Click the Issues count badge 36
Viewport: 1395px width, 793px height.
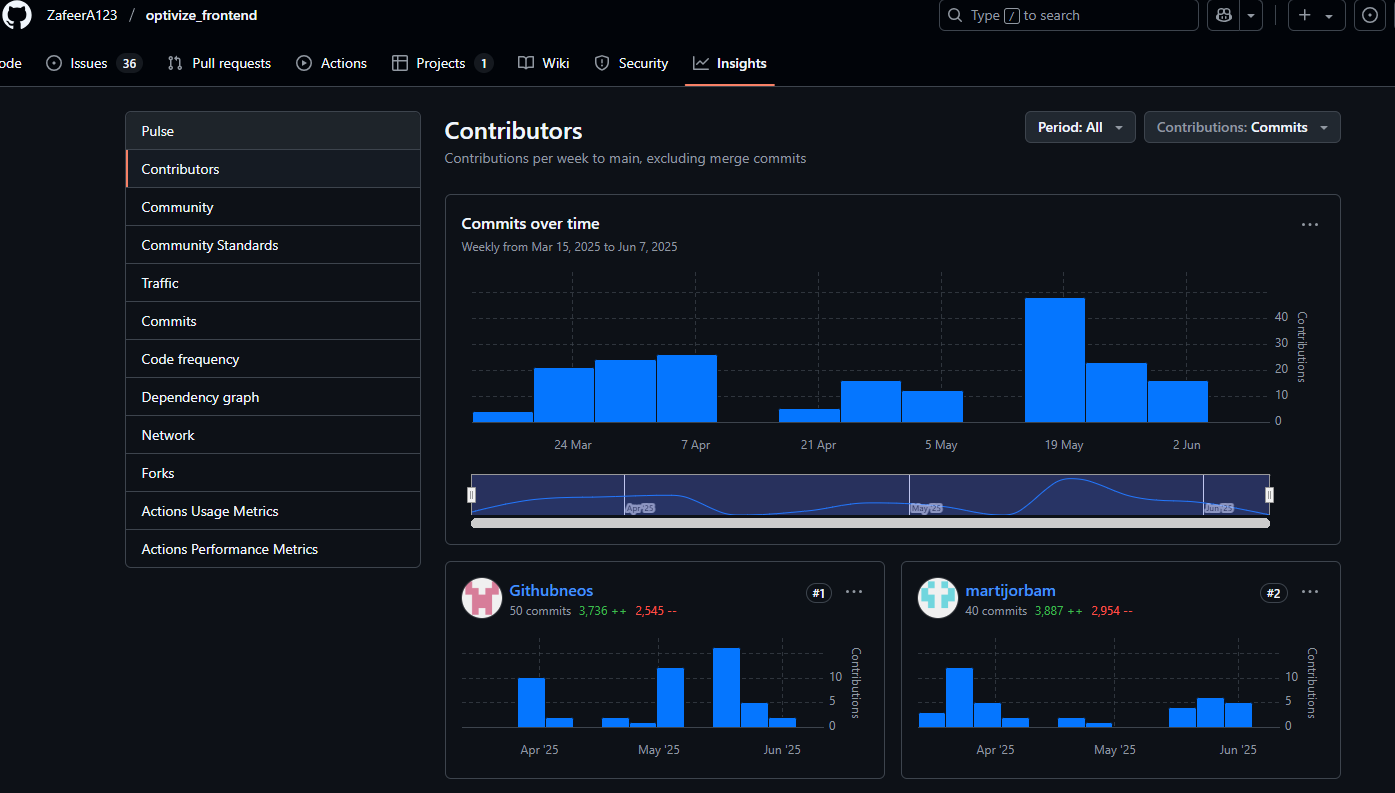coord(129,63)
